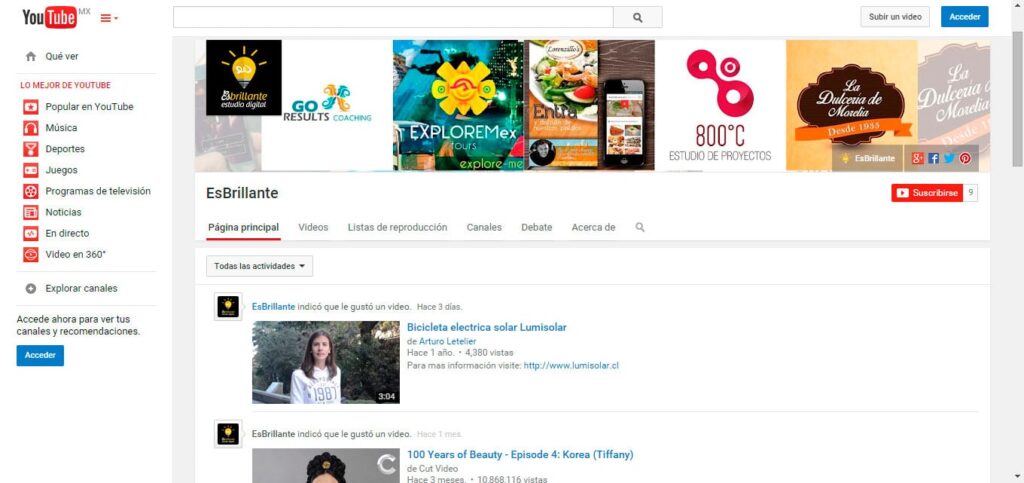Open En directo in the sidebar
Image resolution: width=1024 pixels, height=483 pixels.
click(x=67, y=233)
